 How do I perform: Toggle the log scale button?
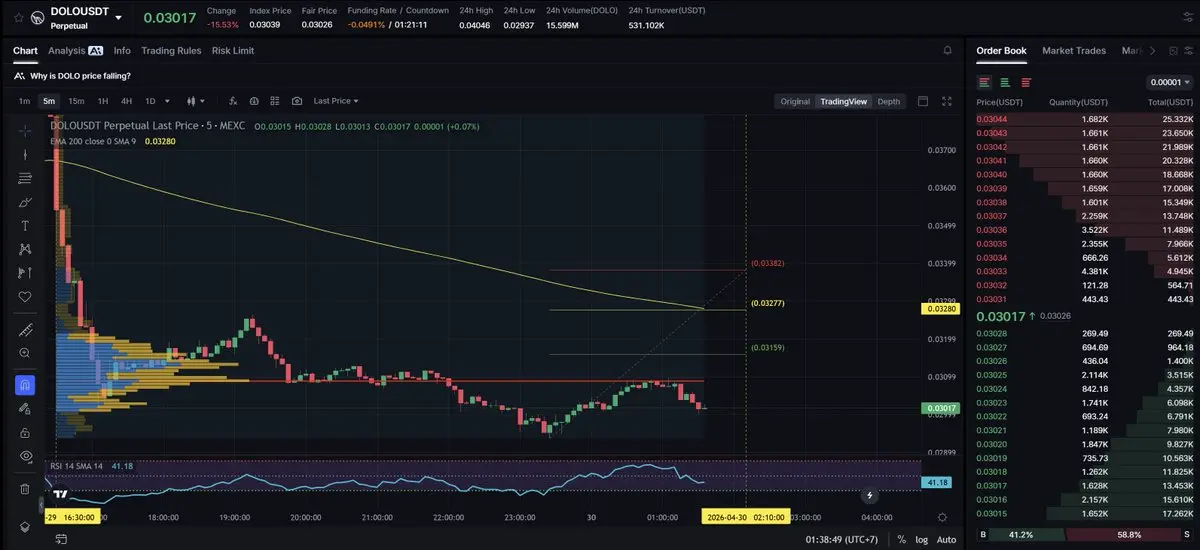[921, 539]
